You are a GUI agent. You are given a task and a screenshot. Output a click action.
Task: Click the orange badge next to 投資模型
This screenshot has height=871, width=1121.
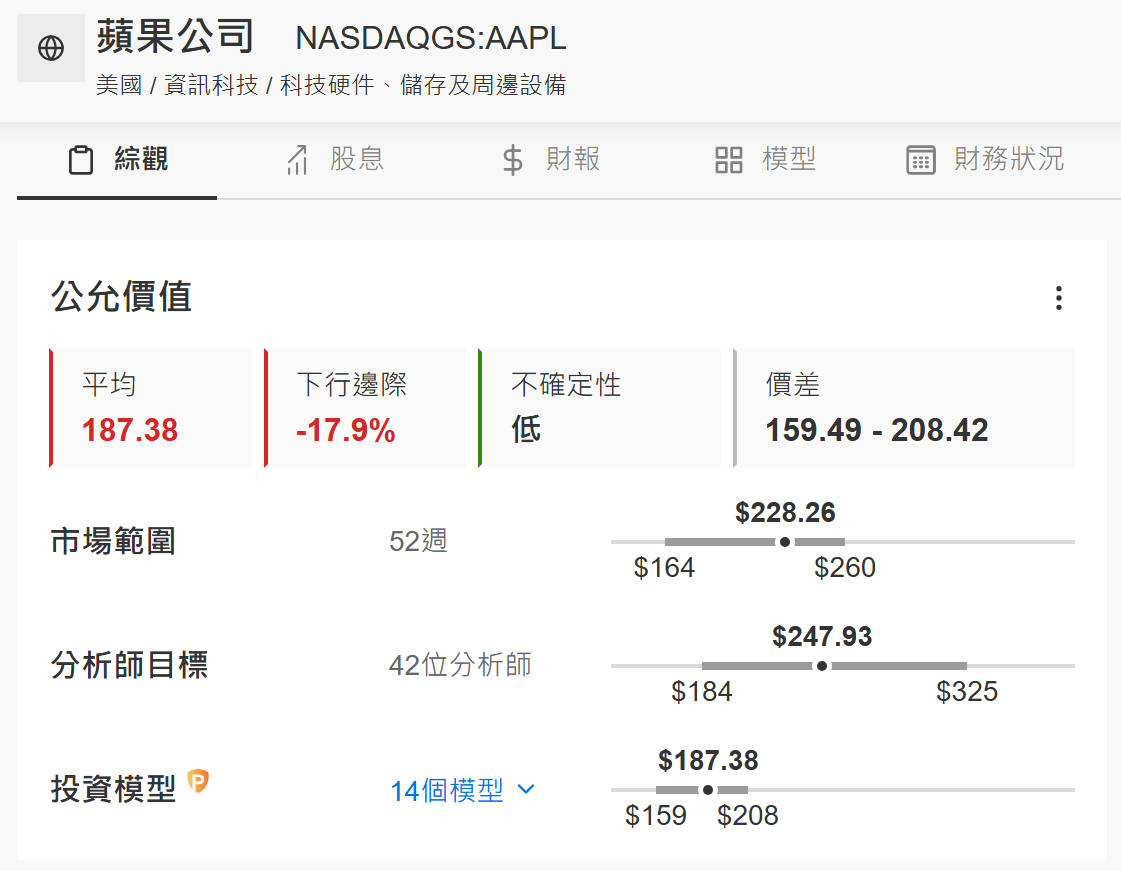coord(198,782)
